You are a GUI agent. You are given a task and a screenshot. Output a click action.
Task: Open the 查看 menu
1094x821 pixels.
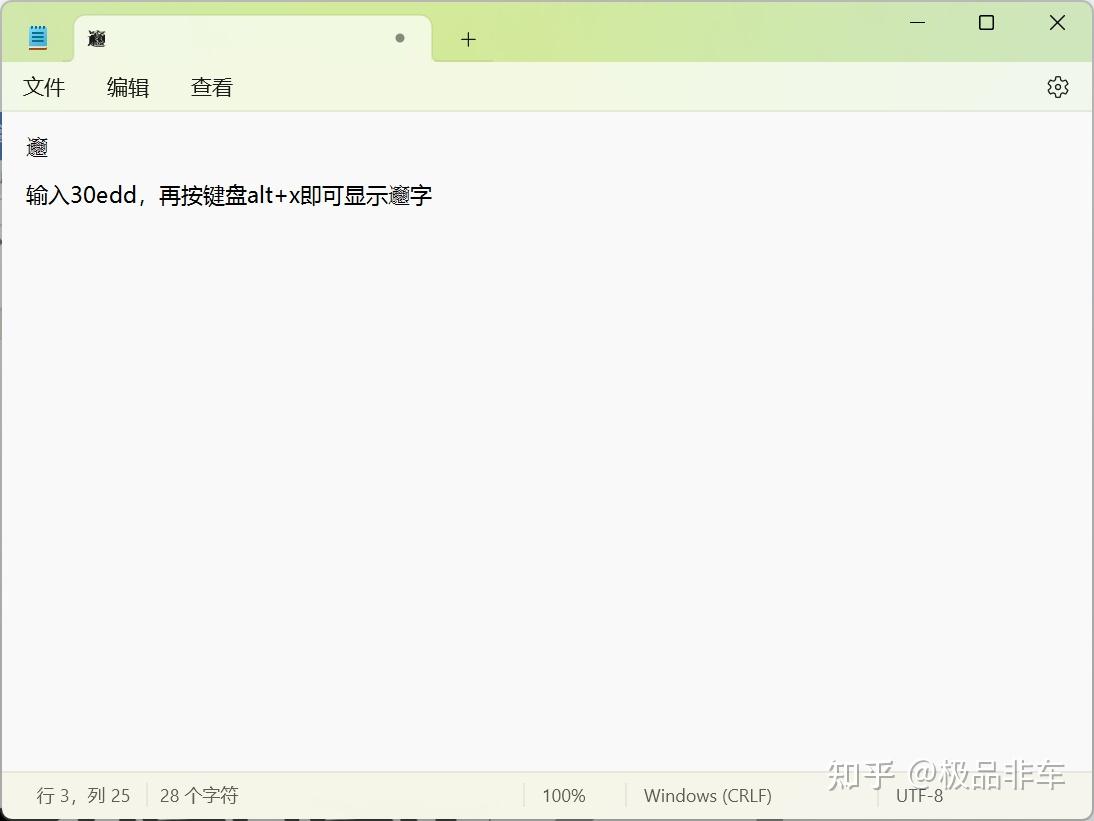pos(211,87)
